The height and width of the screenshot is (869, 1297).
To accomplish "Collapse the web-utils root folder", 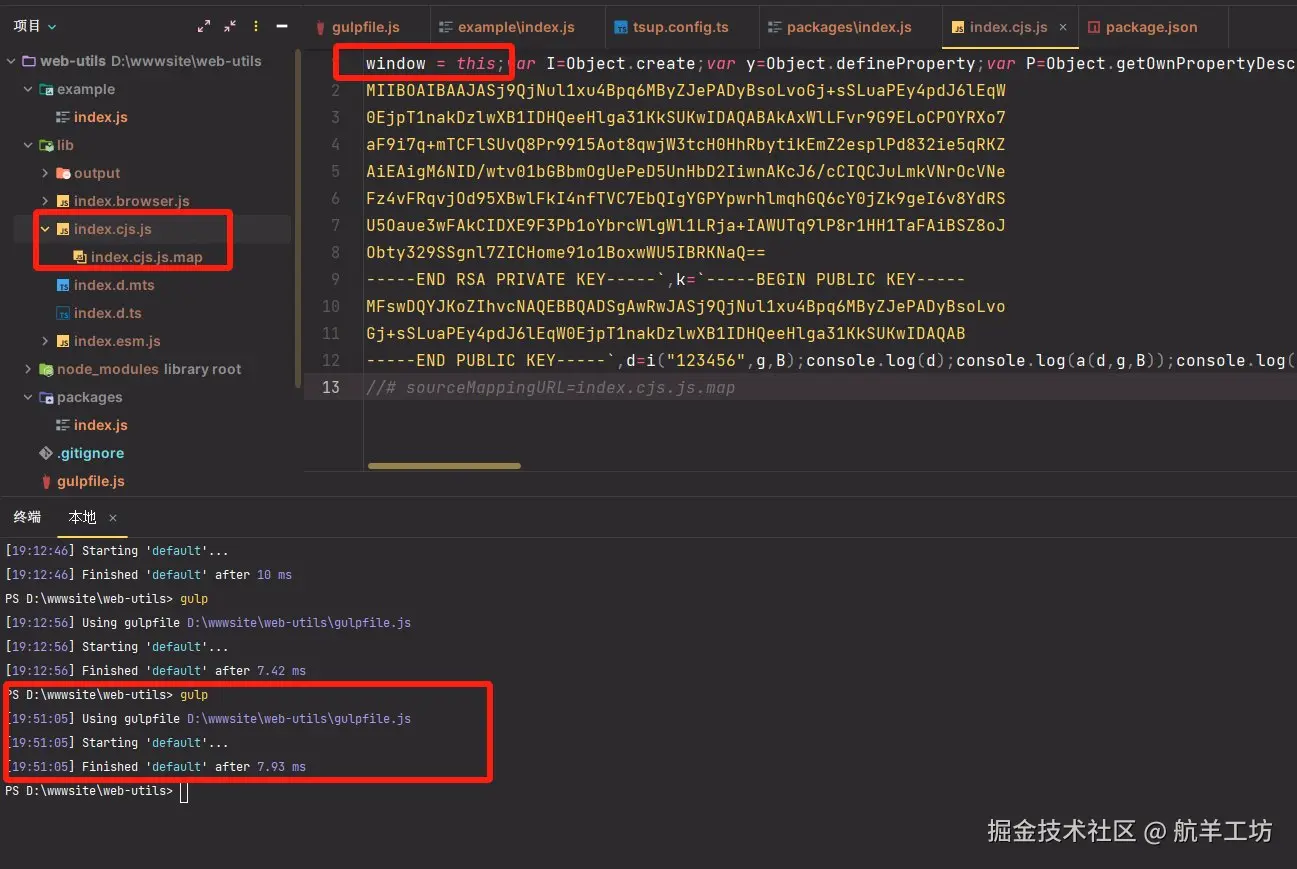I will point(11,61).
